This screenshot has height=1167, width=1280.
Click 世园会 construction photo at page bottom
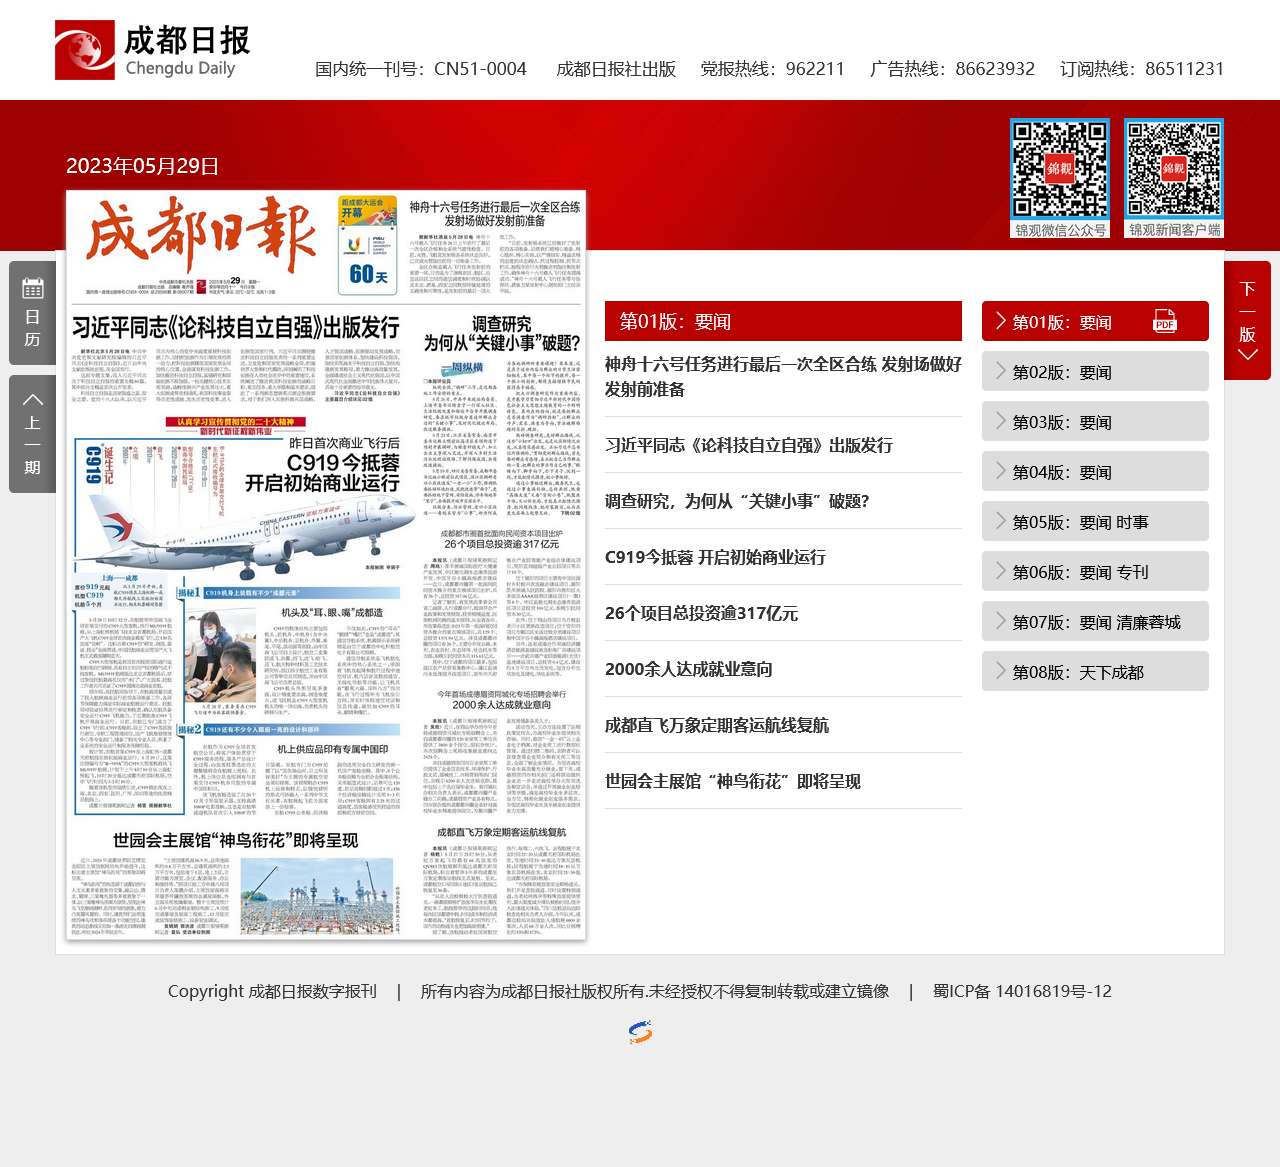point(315,897)
